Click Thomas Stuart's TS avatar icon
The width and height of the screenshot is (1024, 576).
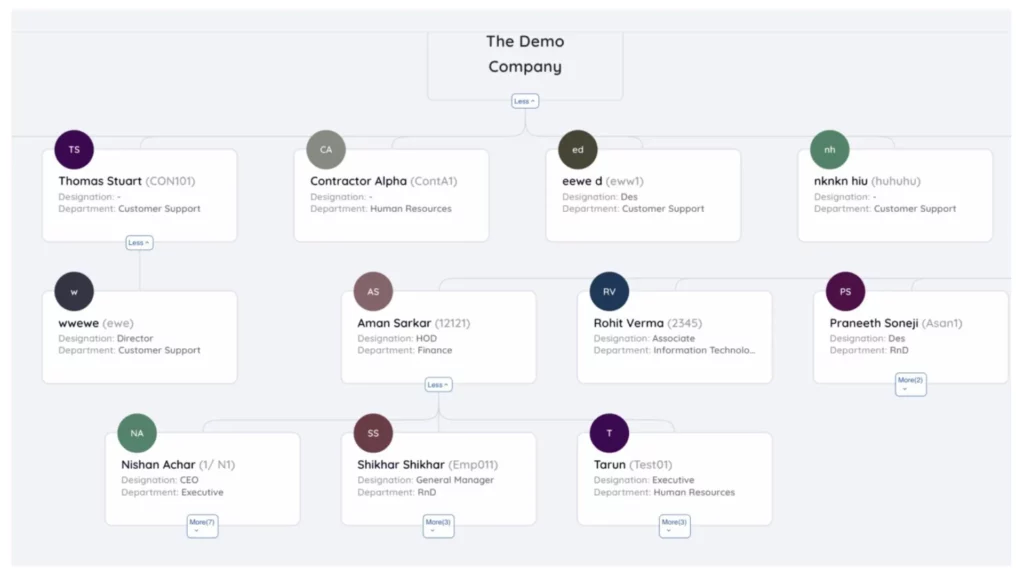point(74,150)
